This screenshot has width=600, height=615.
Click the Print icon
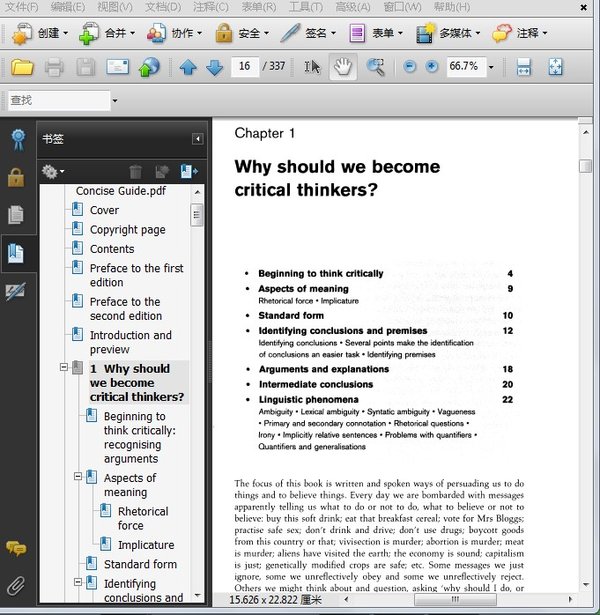pyautogui.click(x=54, y=67)
